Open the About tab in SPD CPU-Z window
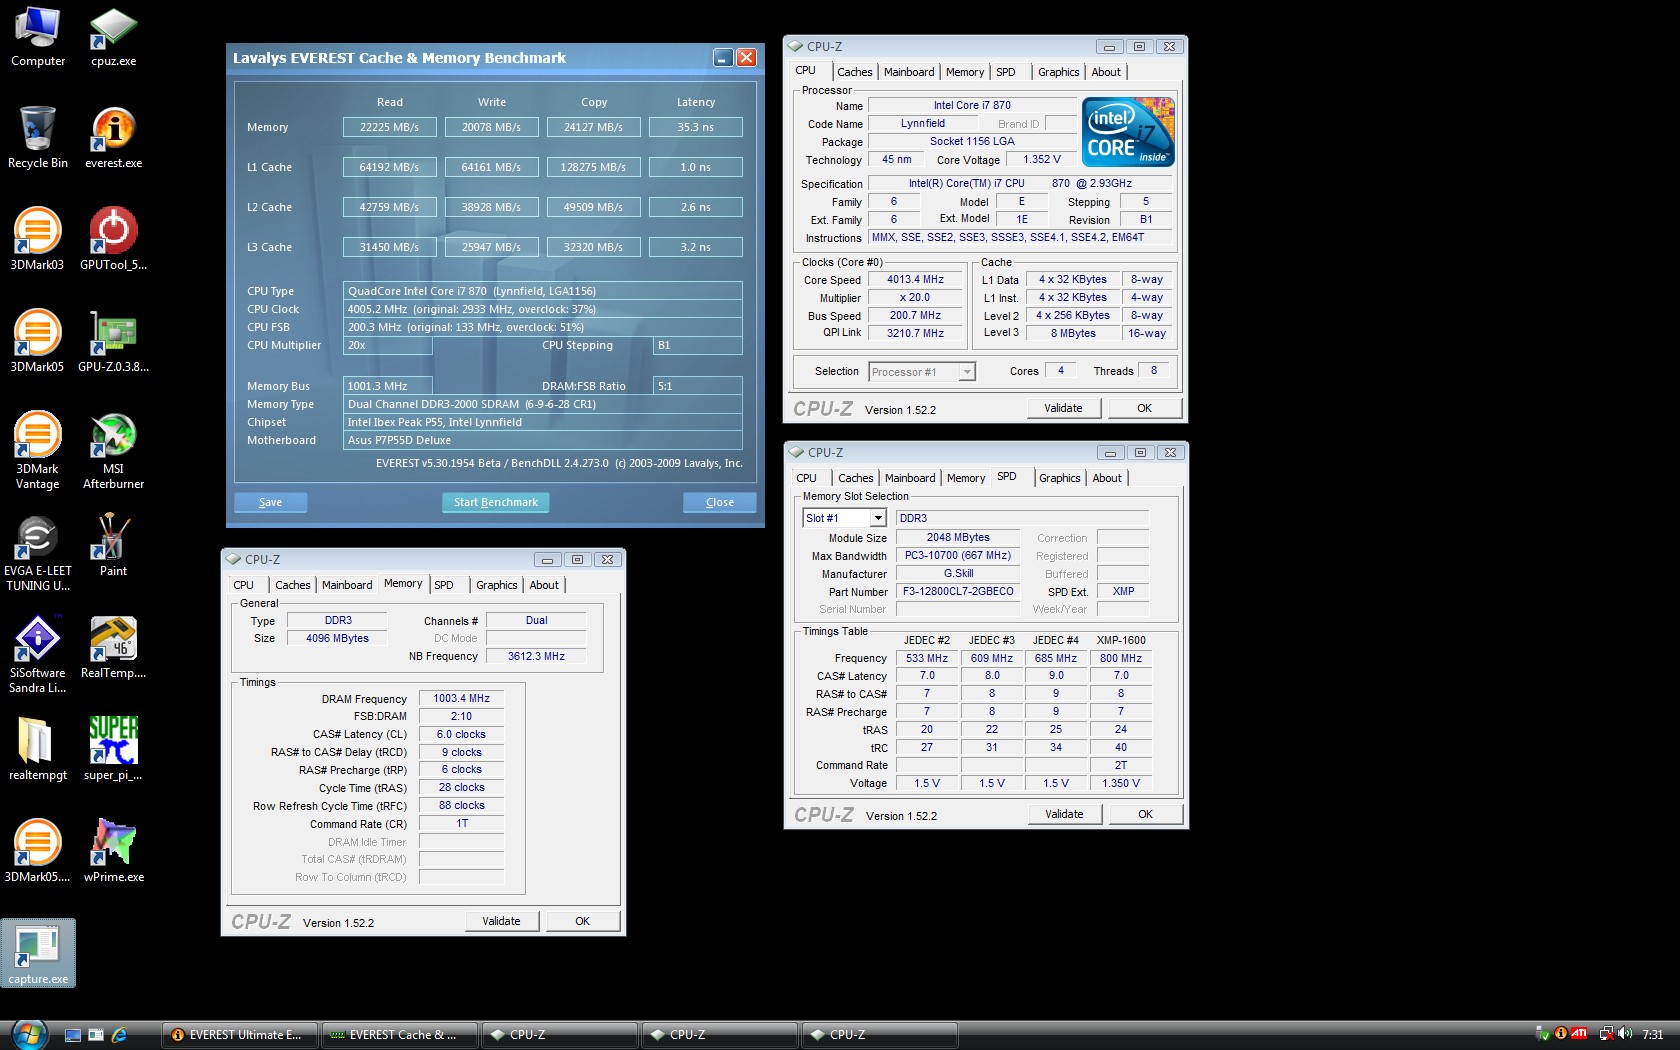The image size is (1680, 1050). (1107, 478)
